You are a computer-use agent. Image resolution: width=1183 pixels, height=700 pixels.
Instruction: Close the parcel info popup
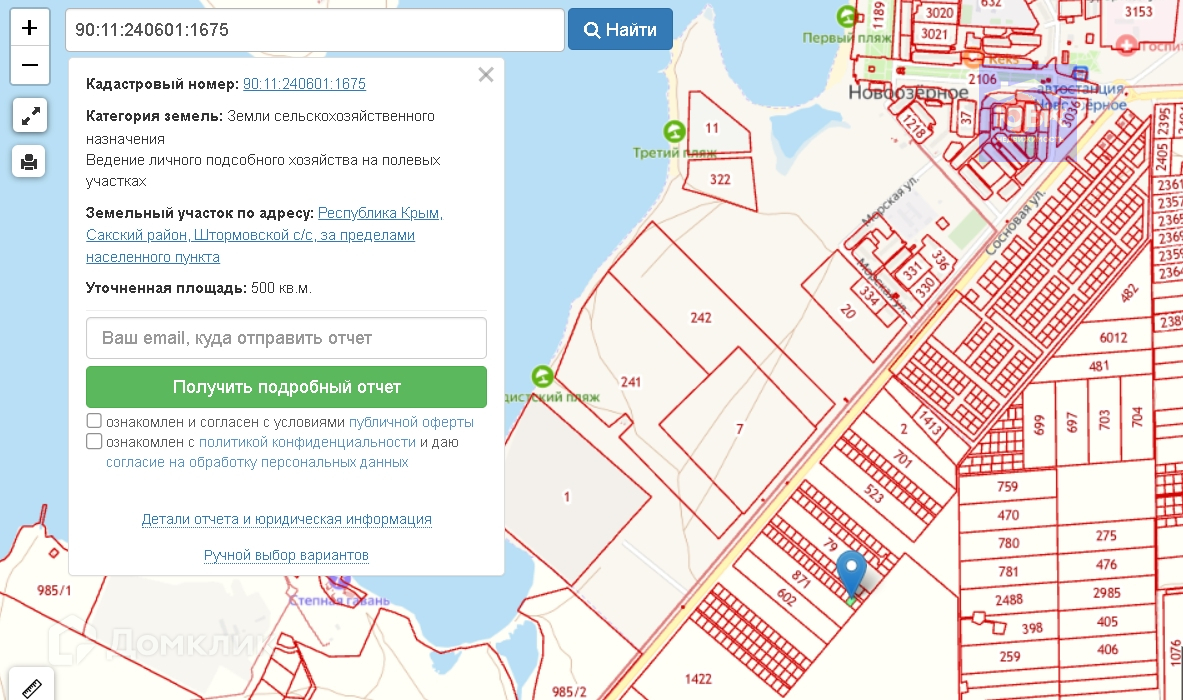(486, 75)
